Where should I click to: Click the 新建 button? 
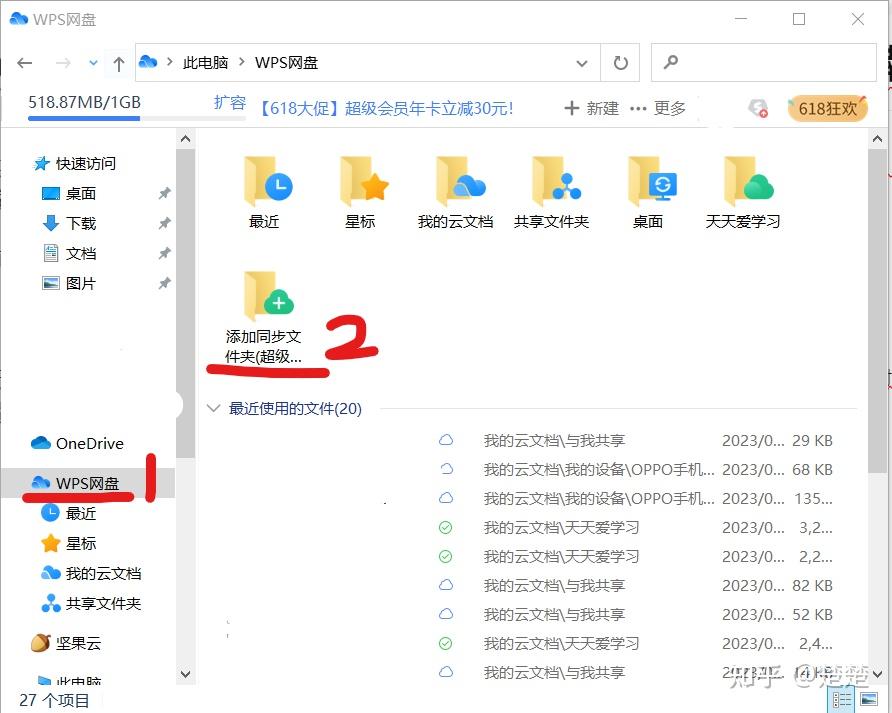592,108
